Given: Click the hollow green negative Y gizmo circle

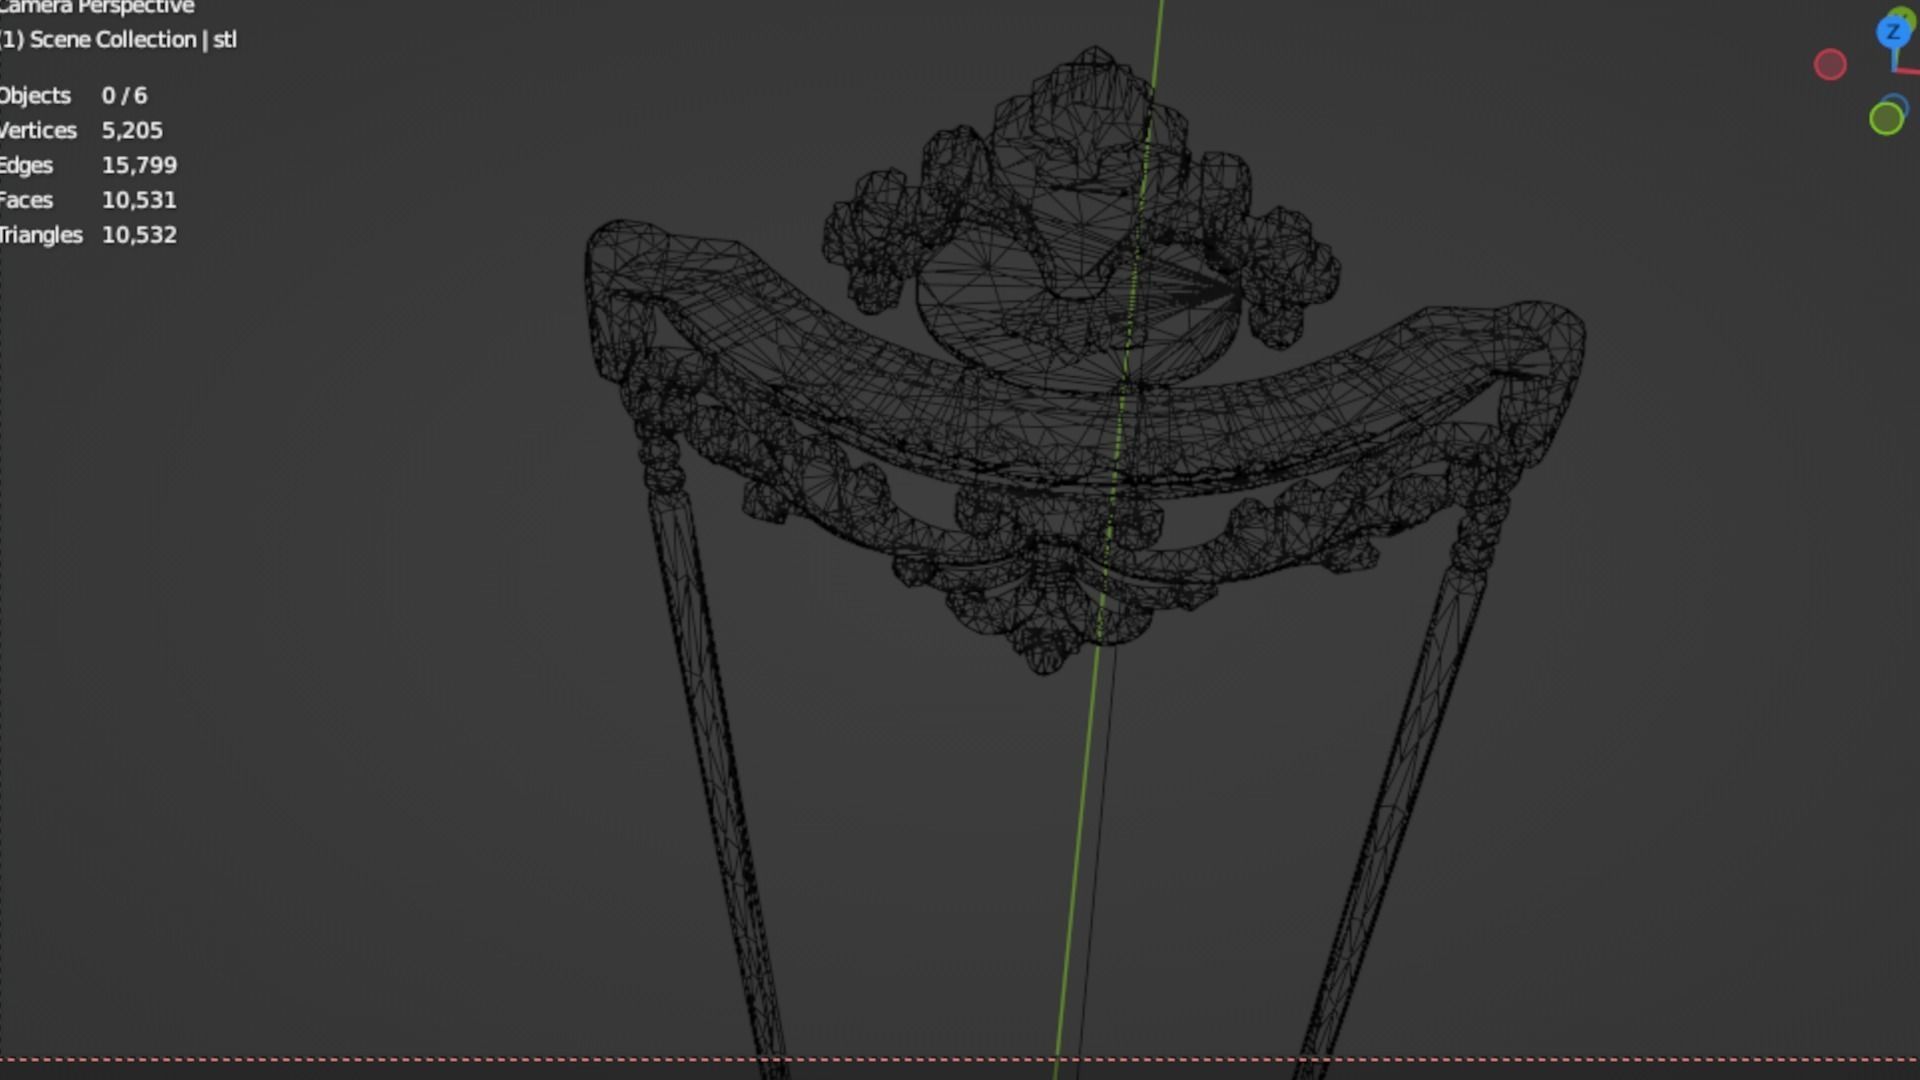Looking at the screenshot, I should [x=1886, y=119].
